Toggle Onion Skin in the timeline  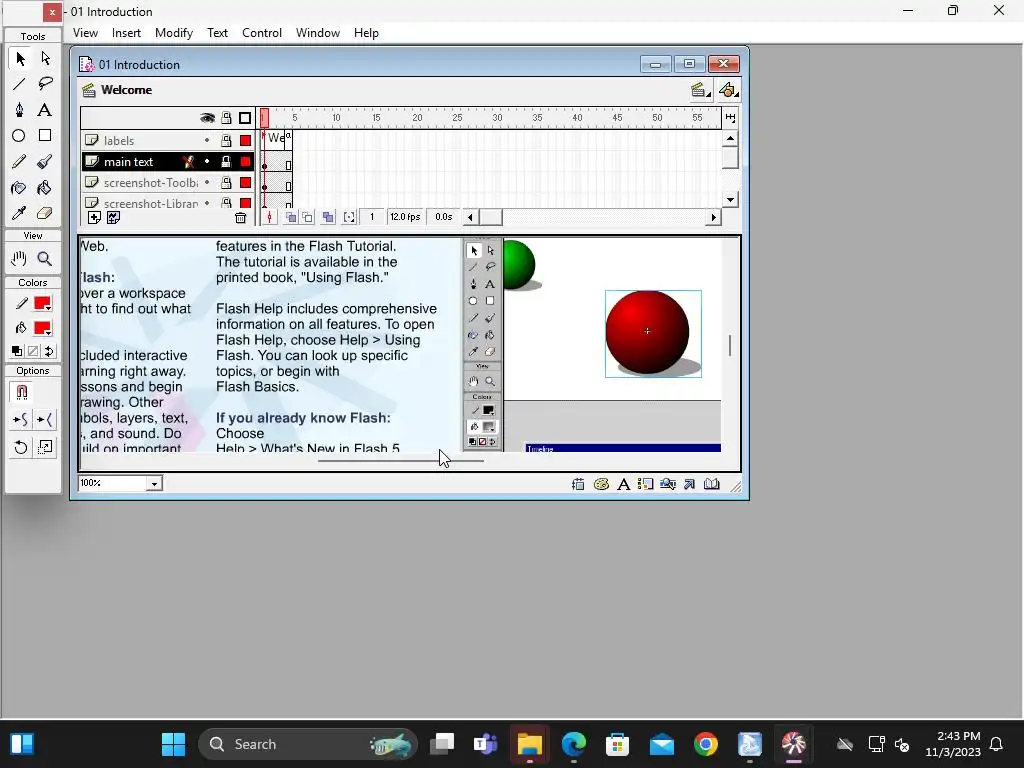[x=291, y=217]
